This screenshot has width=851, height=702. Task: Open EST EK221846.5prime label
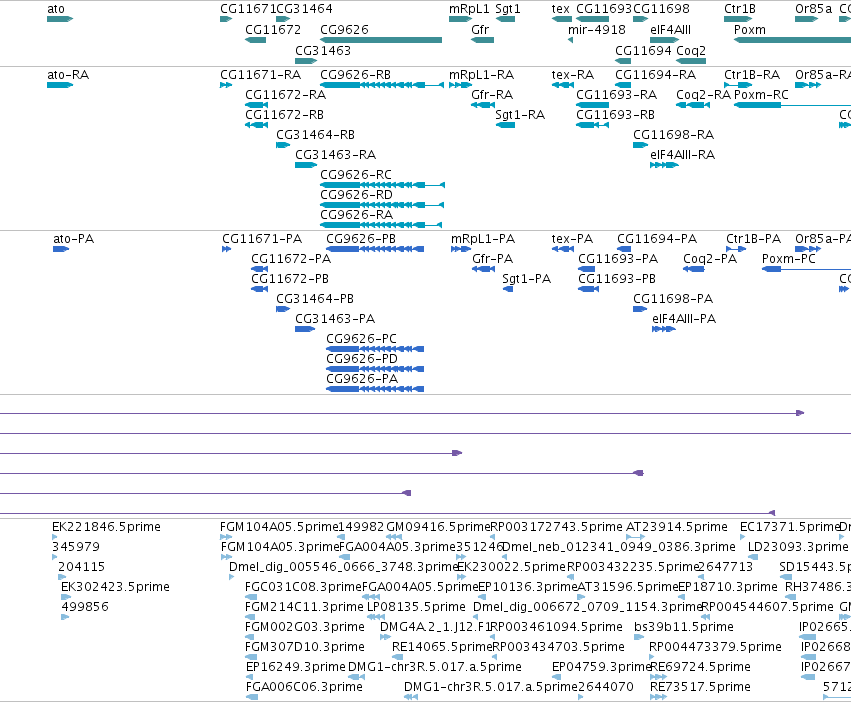106,527
